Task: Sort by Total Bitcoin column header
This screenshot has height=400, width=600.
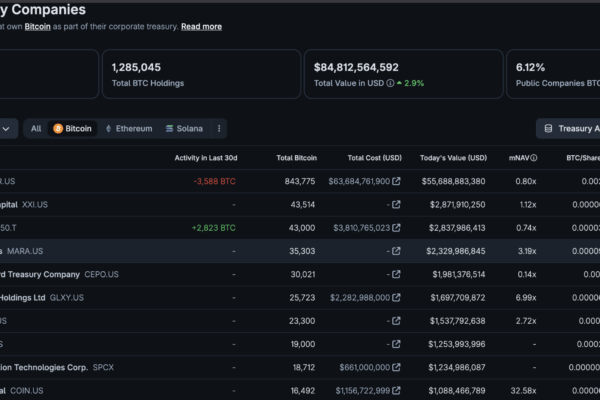Action: tap(297, 158)
